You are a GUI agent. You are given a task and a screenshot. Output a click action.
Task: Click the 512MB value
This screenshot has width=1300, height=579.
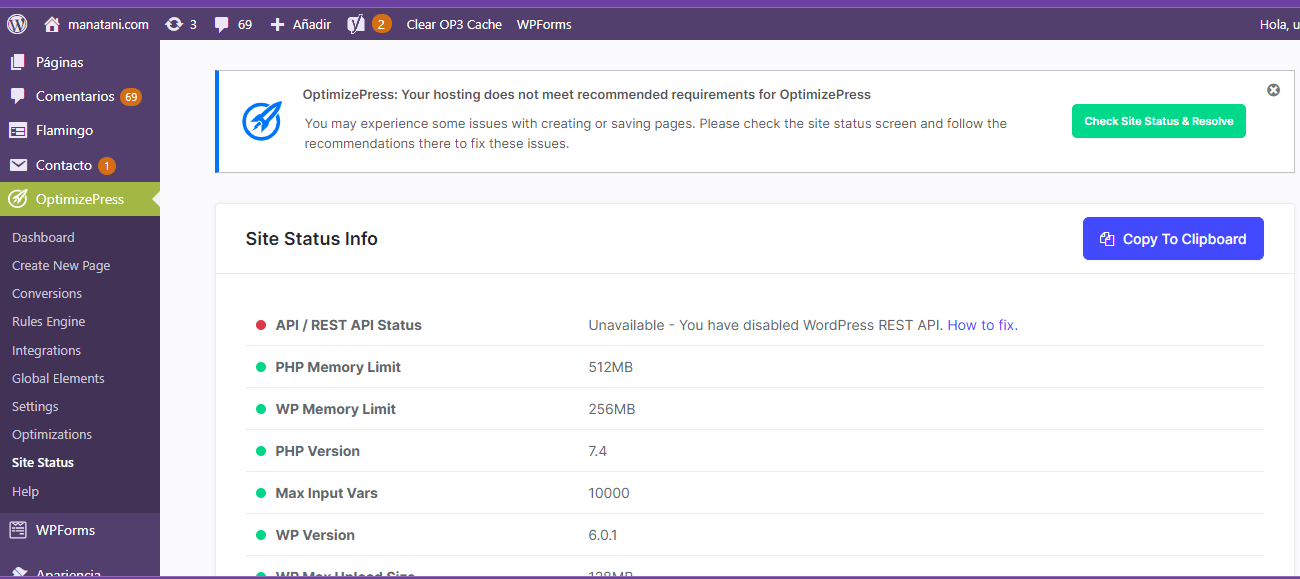[x=611, y=367]
